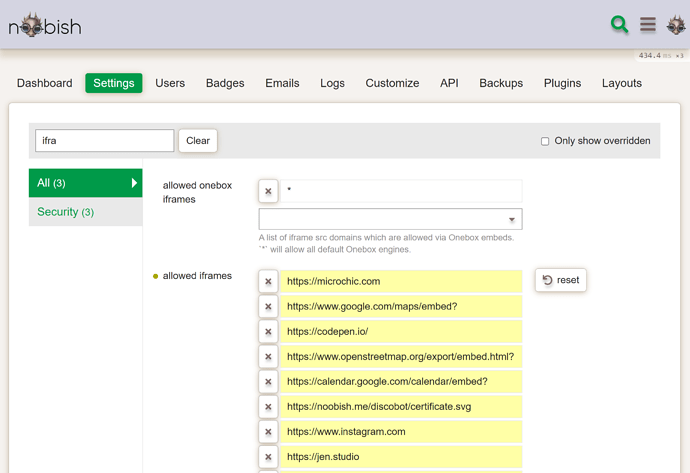Remove the google.com/maps/embed entry
690x473 pixels.
[268, 306]
